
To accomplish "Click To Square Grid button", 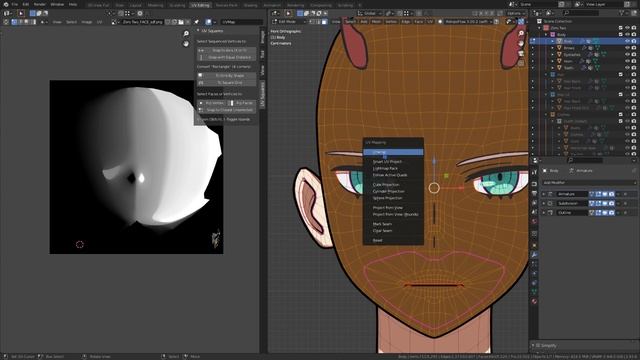I will click(227, 82).
